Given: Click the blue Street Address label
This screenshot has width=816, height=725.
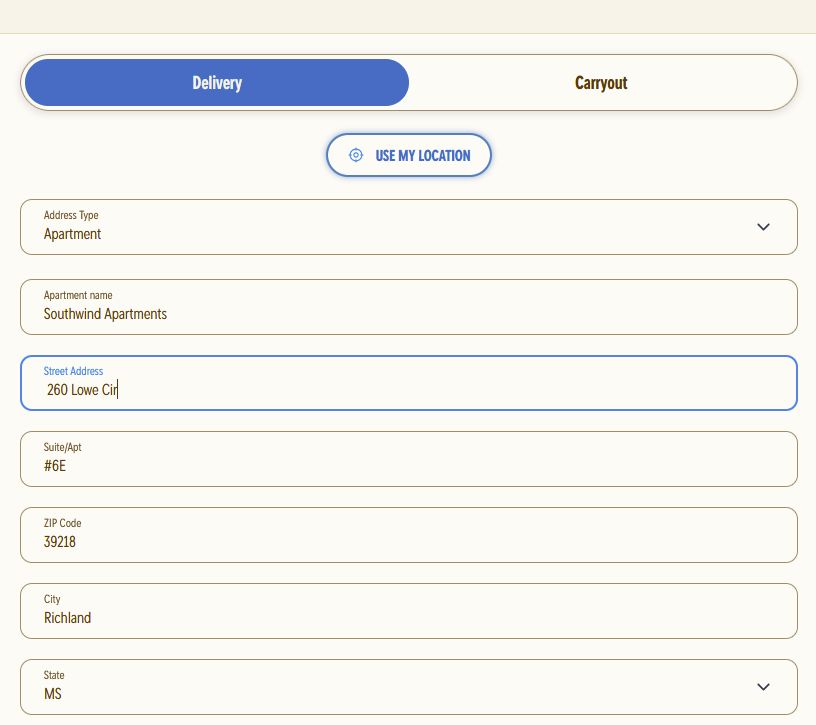Looking at the screenshot, I should tap(73, 371).
